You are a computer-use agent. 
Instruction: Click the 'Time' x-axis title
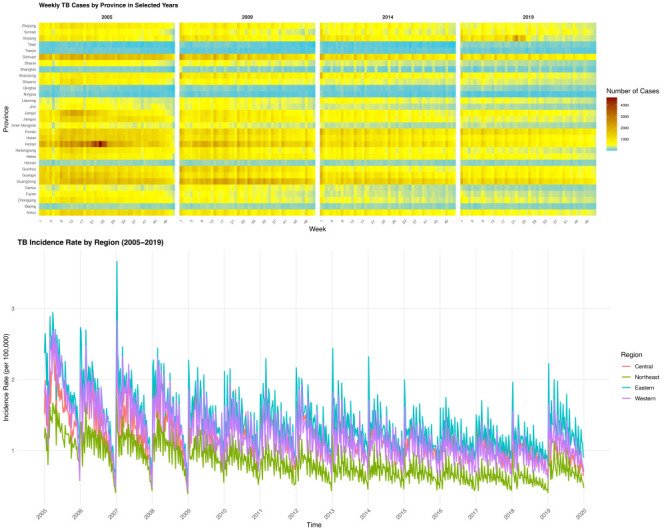point(314,525)
